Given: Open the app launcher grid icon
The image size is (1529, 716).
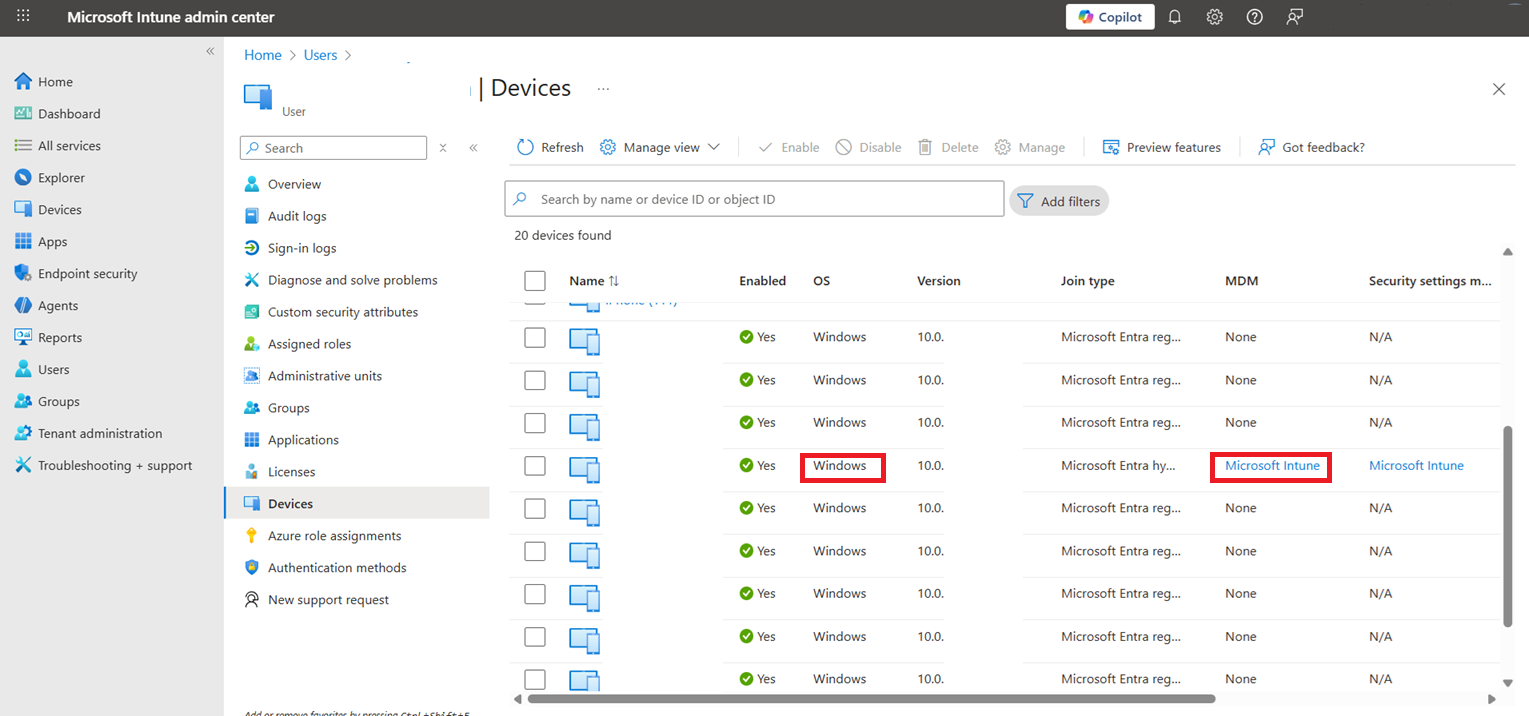Looking at the screenshot, I should click(22, 16).
